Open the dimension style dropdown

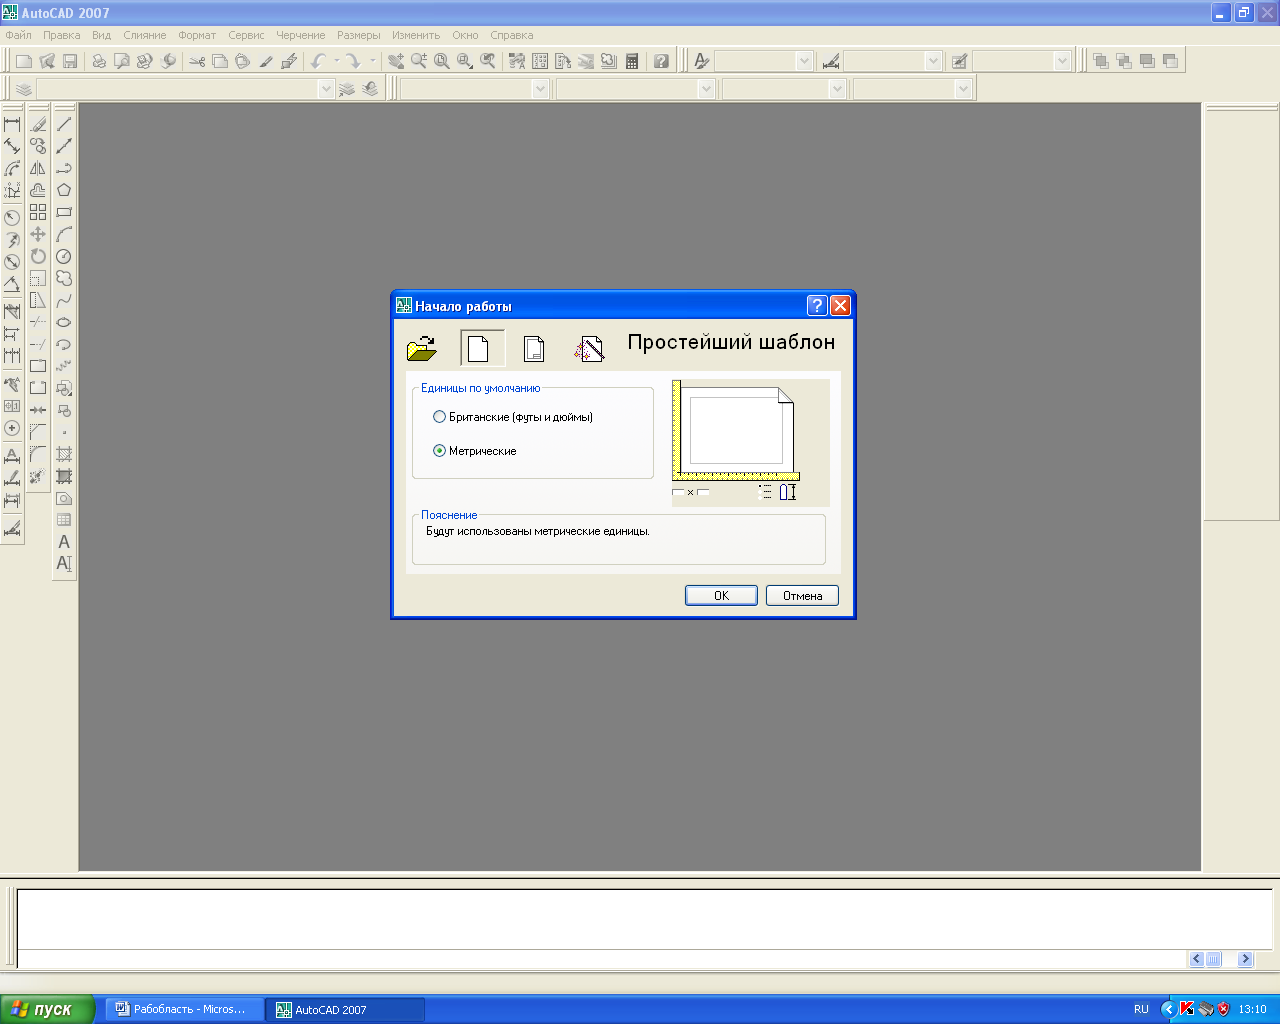pos(933,61)
